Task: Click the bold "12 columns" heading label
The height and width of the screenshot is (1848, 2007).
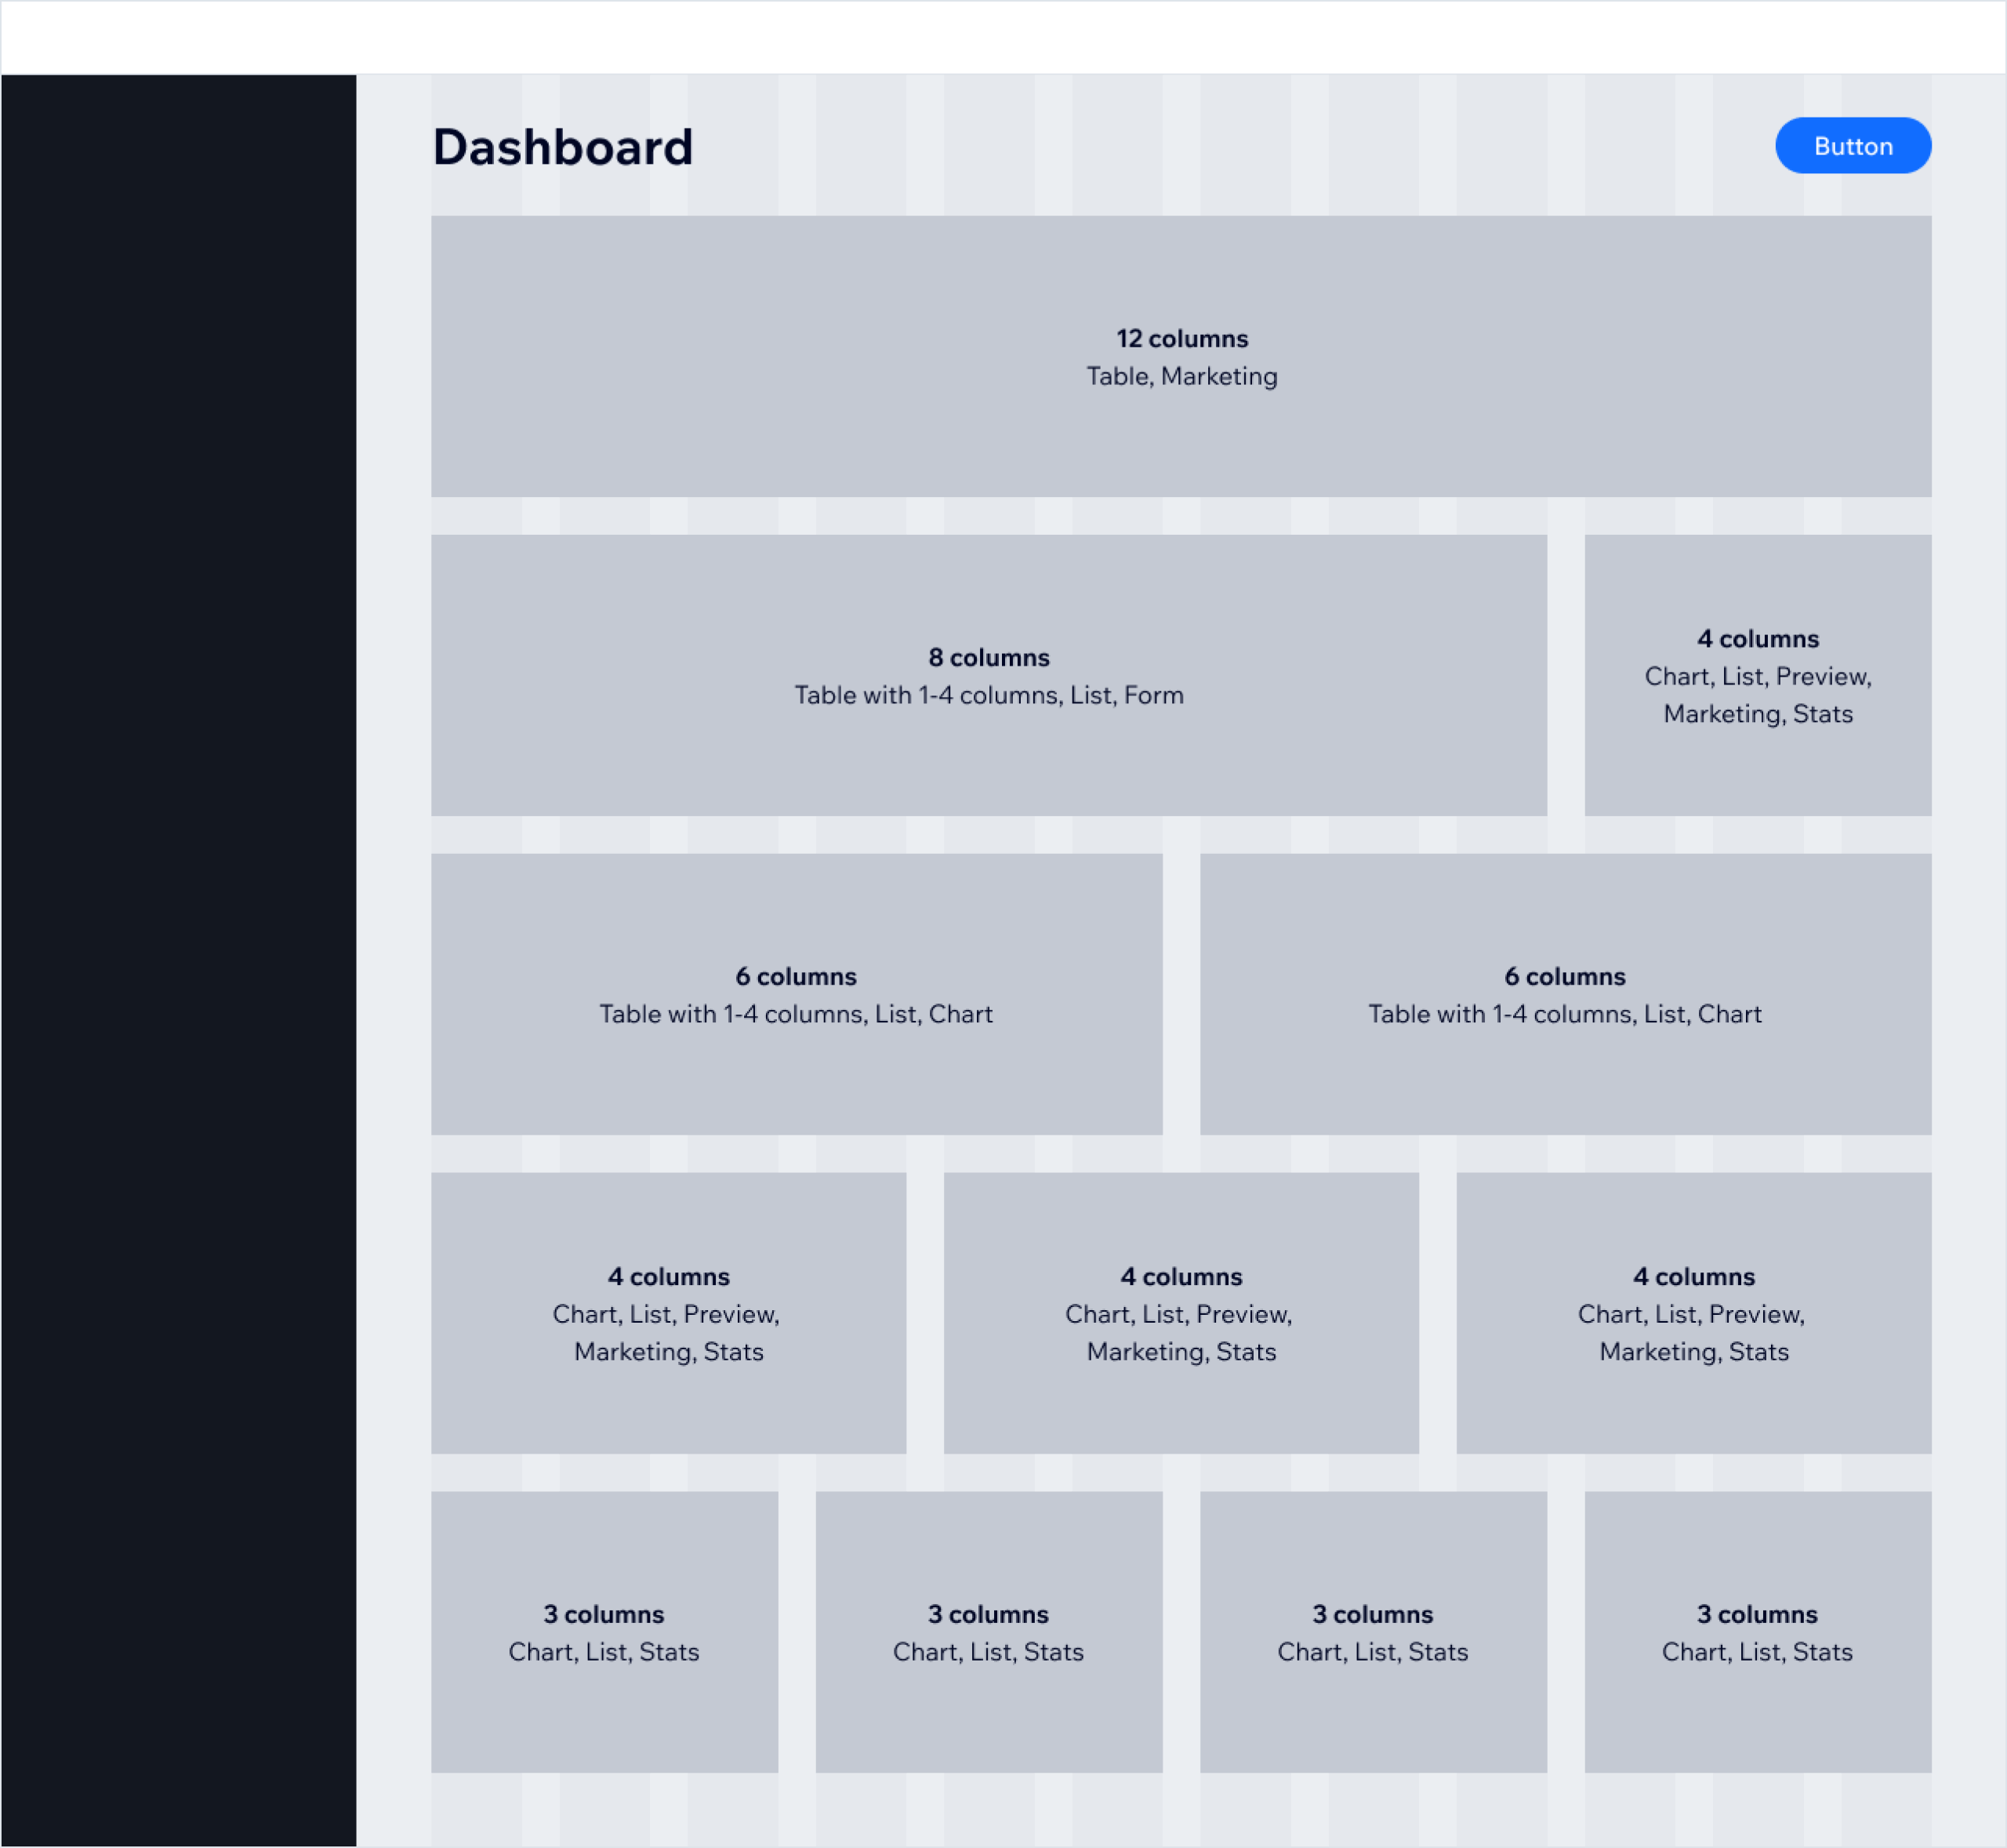Action: click(1181, 339)
